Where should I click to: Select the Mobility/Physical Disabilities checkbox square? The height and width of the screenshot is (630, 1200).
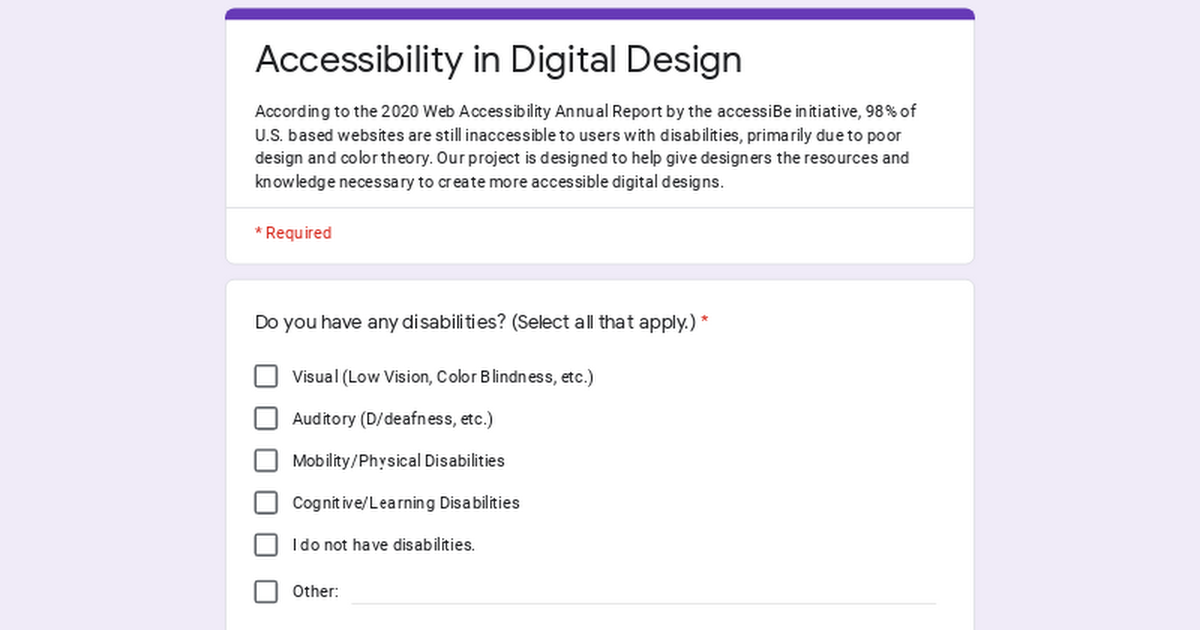tap(266, 460)
